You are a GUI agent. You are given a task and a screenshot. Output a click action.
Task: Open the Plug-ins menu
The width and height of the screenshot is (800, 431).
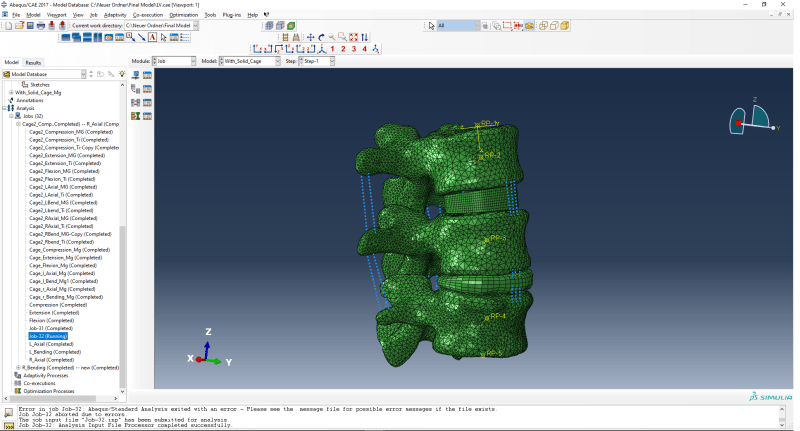click(232, 15)
